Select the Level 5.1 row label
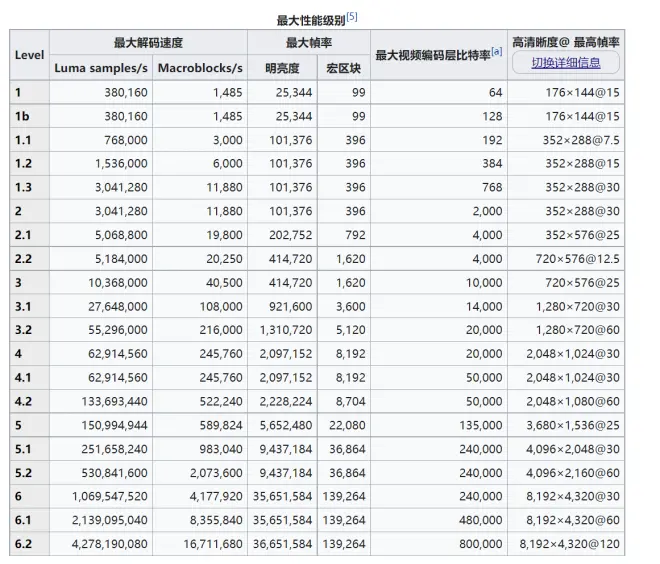This screenshot has width=660, height=564. pyautogui.click(x=29, y=449)
